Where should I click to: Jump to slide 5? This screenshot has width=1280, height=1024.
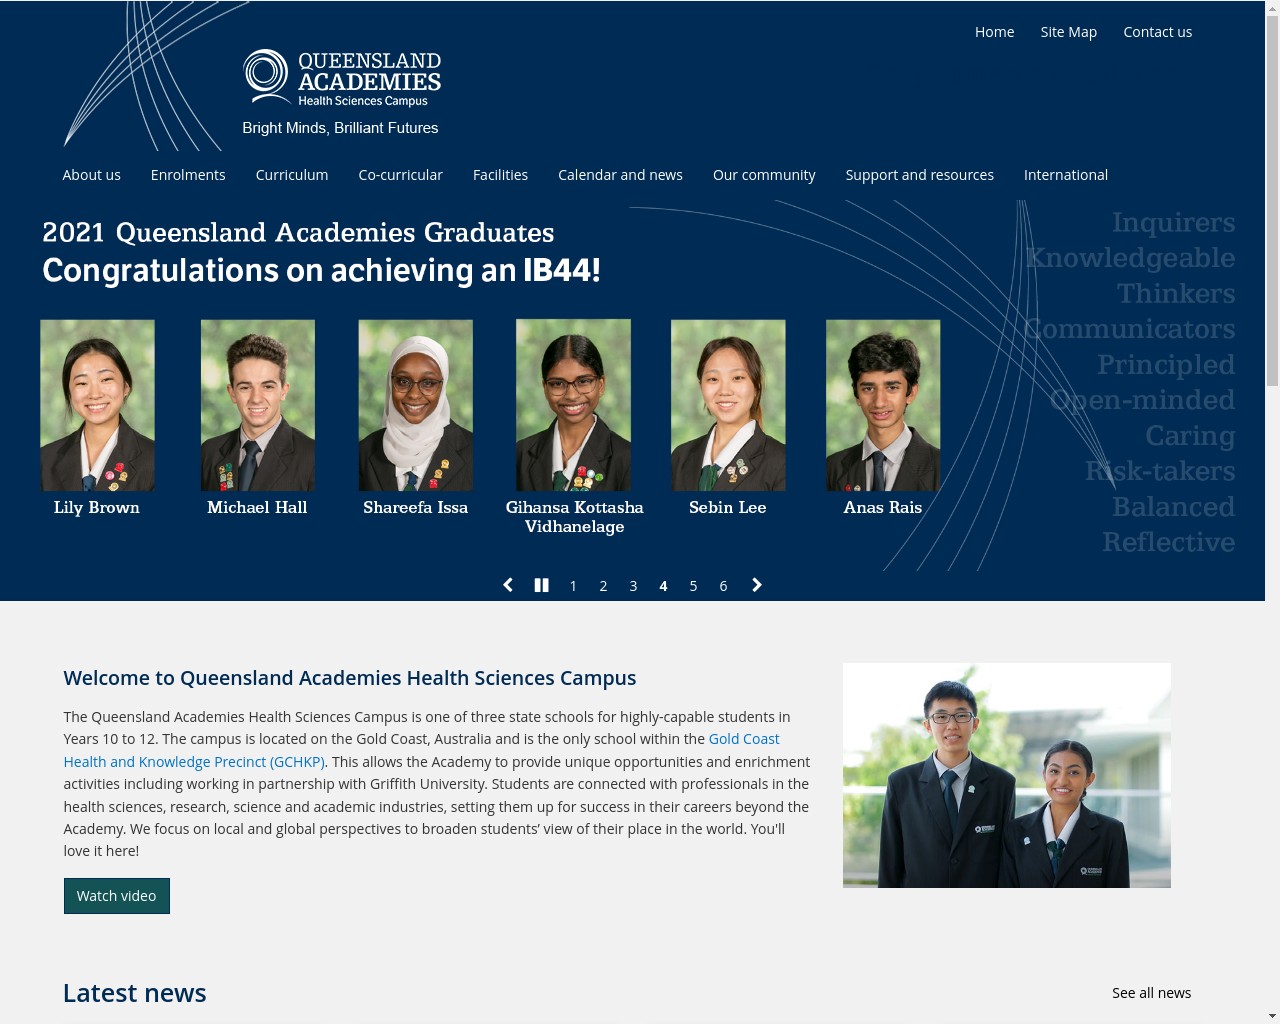point(693,586)
